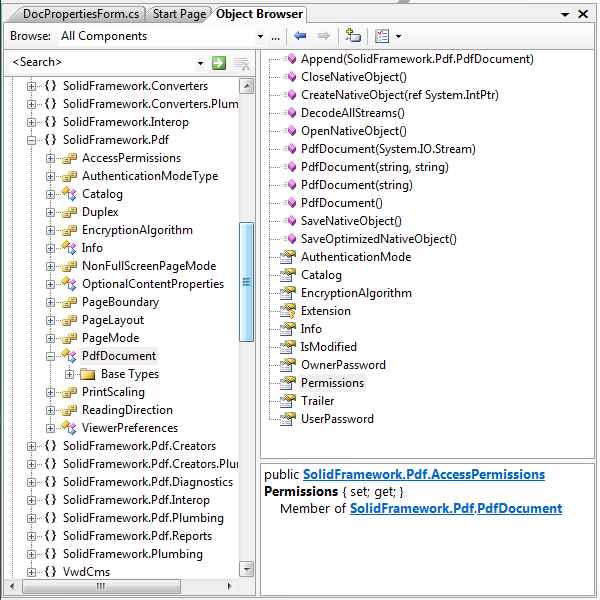Click the method icon beside DecodeAllStreams()
The height and width of the screenshot is (600, 600).
coord(290,112)
